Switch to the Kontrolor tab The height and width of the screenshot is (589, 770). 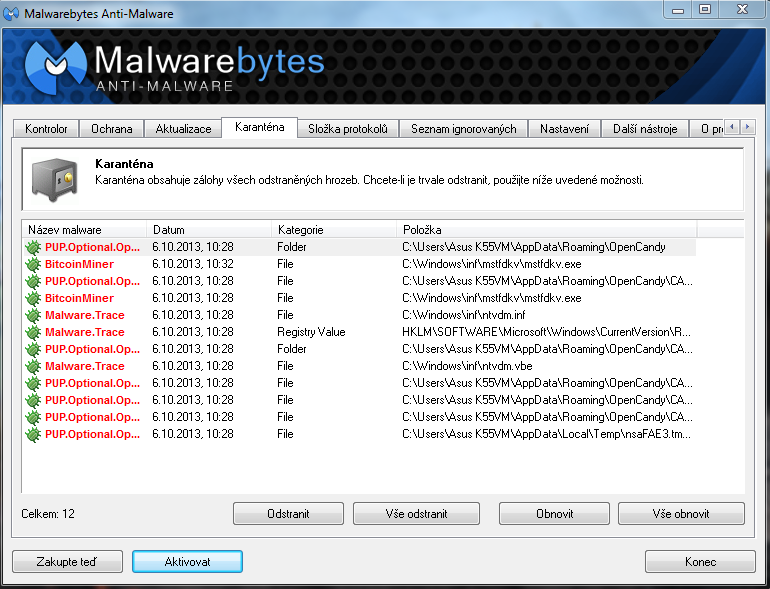click(x=46, y=129)
